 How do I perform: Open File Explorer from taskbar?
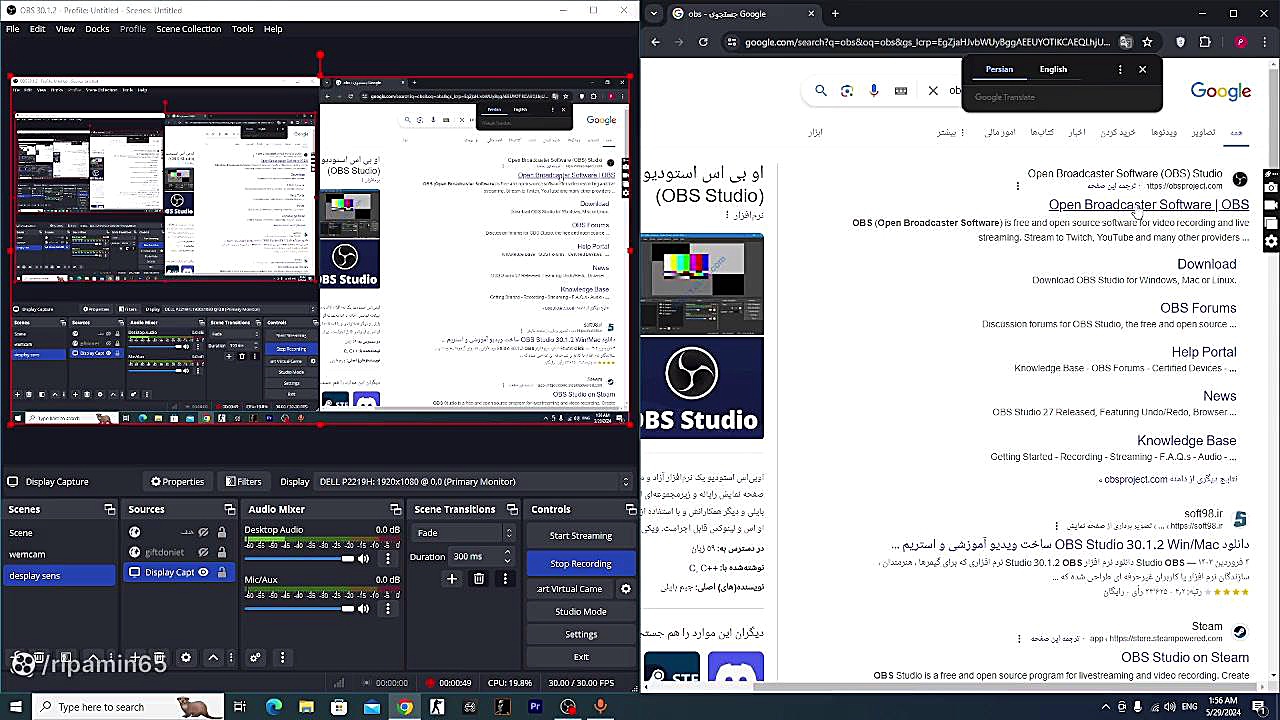306,707
